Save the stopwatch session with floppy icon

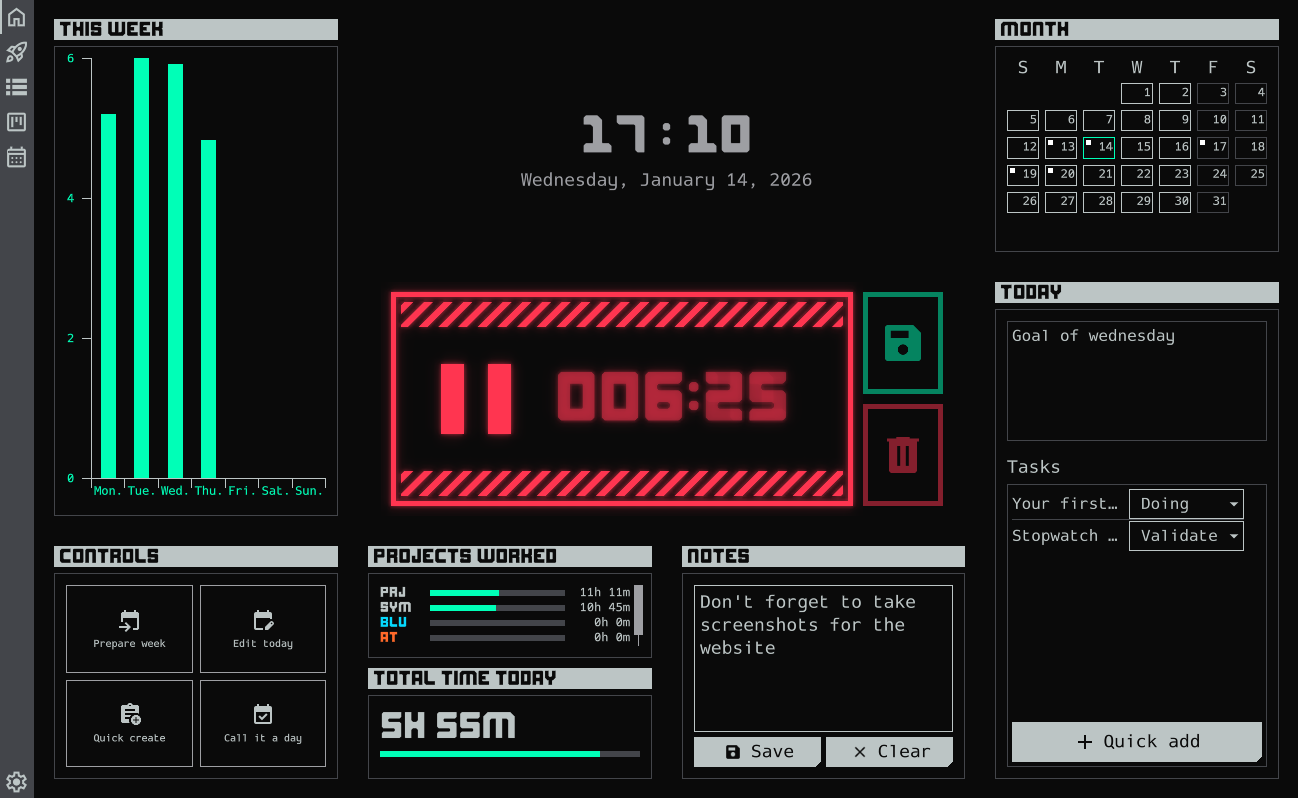903,343
